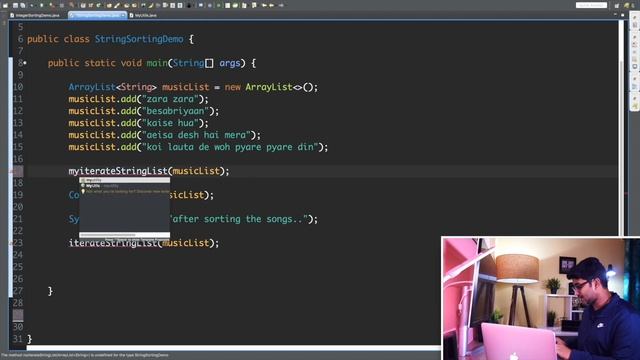This screenshot has height=360, width=640.
Task: Click the Java perspective icon at top right
Action: tap(627, 5)
